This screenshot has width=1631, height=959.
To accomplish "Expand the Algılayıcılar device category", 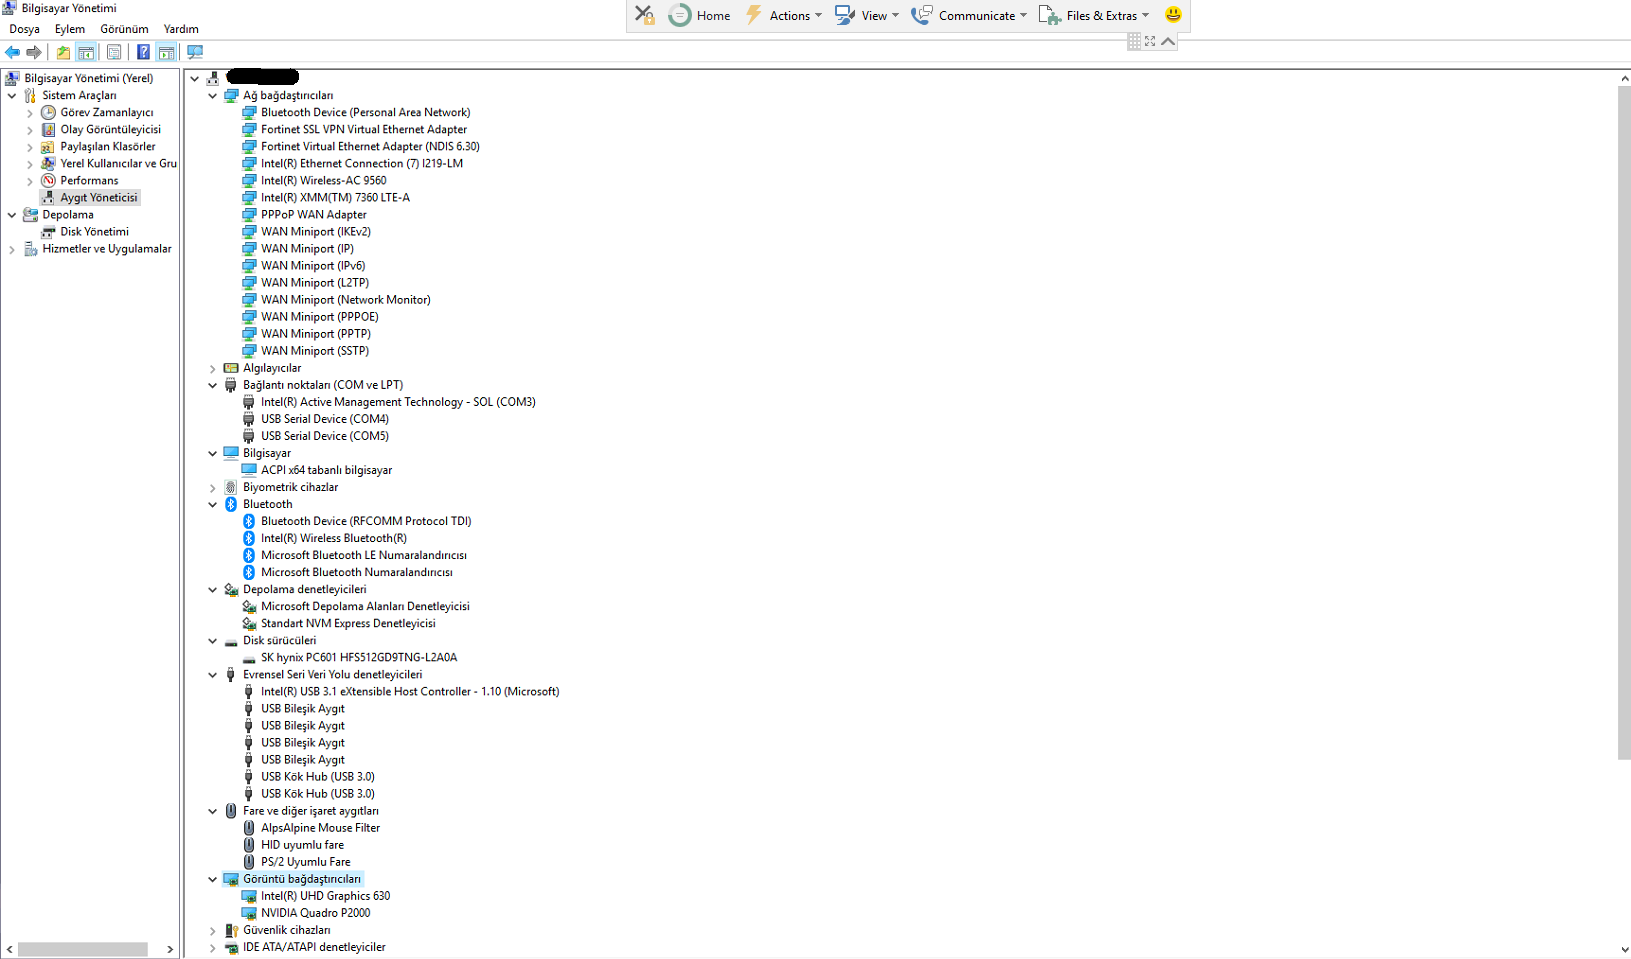I will (212, 368).
